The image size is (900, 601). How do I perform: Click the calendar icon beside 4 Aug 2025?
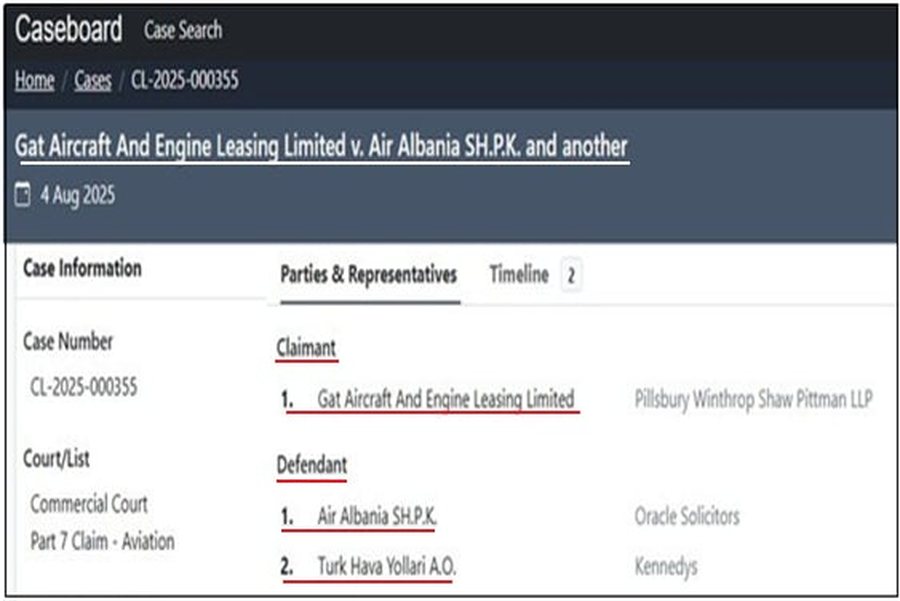[x=23, y=196]
